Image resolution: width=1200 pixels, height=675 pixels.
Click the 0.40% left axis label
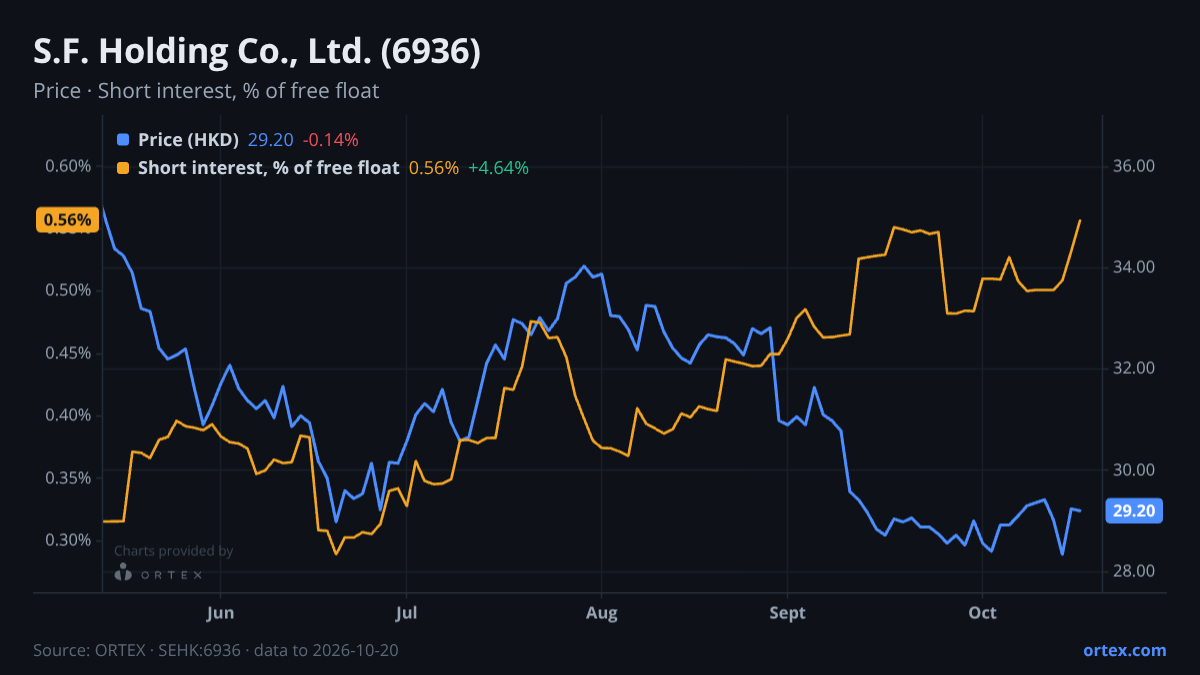pos(68,415)
